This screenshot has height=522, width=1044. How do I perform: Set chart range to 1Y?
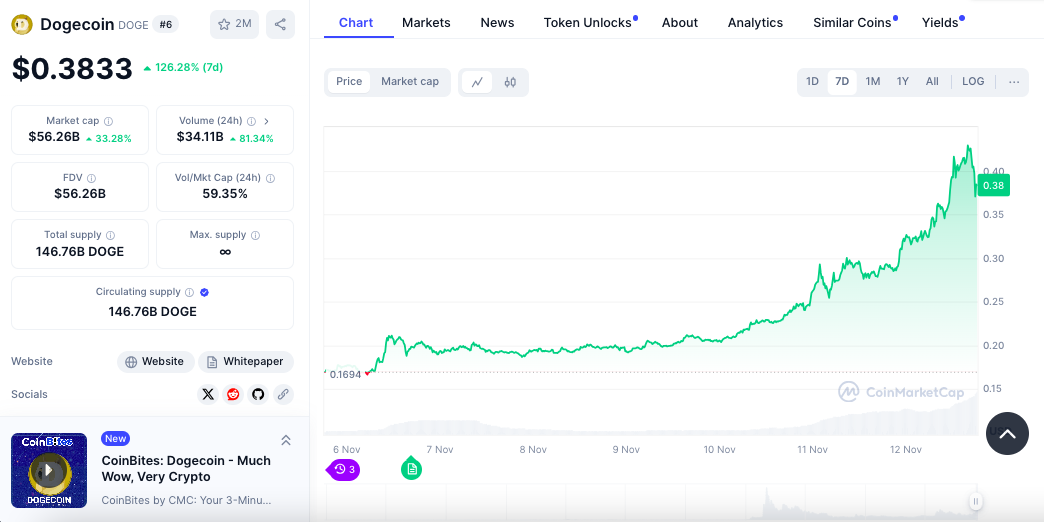tap(903, 82)
